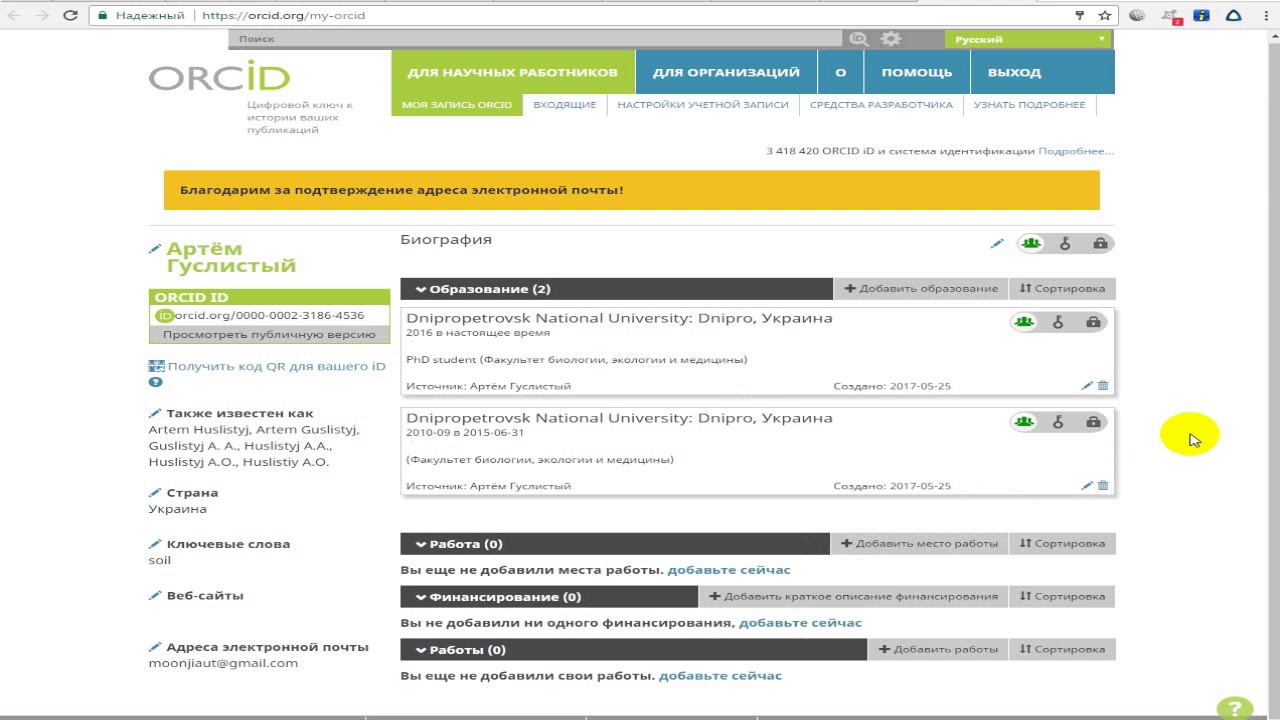This screenshot has width=1280, height=720.
Task: Click the QR help question mark icon
Action: click(x=156, y=382)
